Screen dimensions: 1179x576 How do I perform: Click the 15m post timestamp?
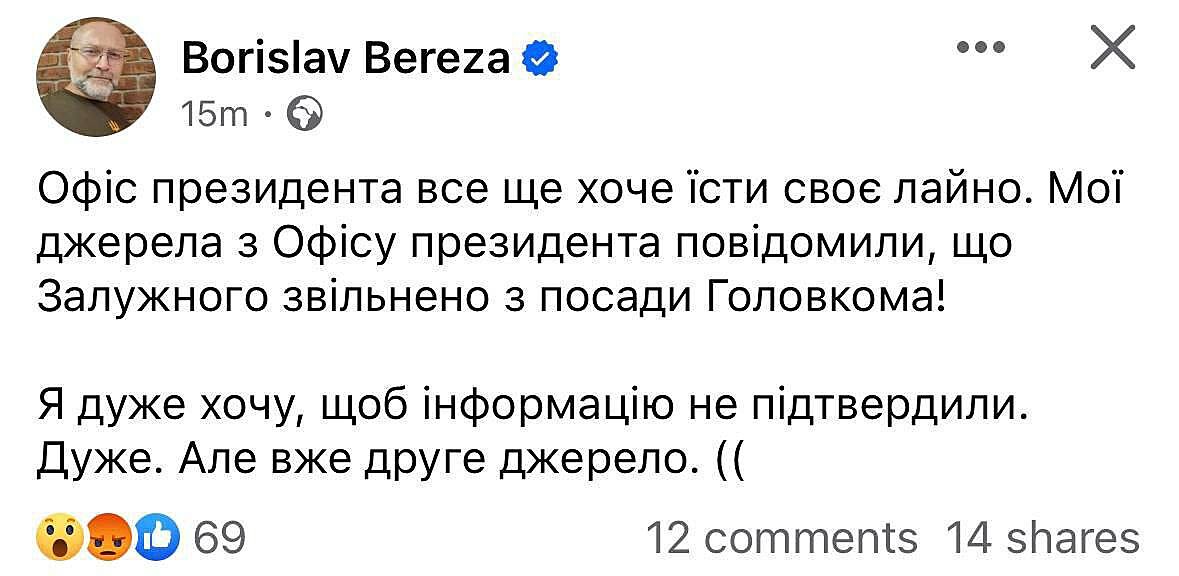click(213, 115)
